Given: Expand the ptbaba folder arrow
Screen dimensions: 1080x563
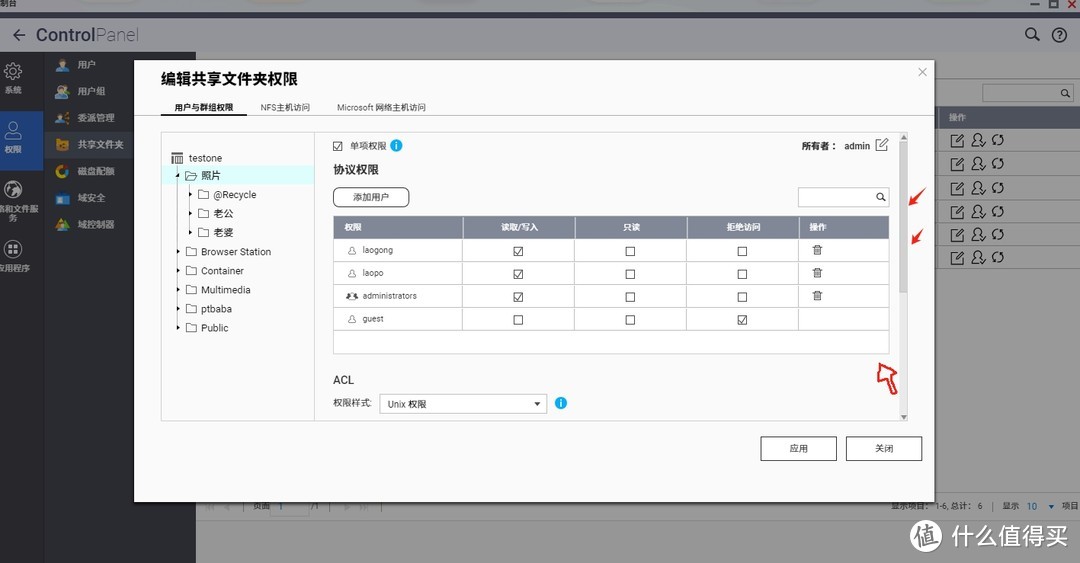Looking at the screenshot, I should (178, 309).
